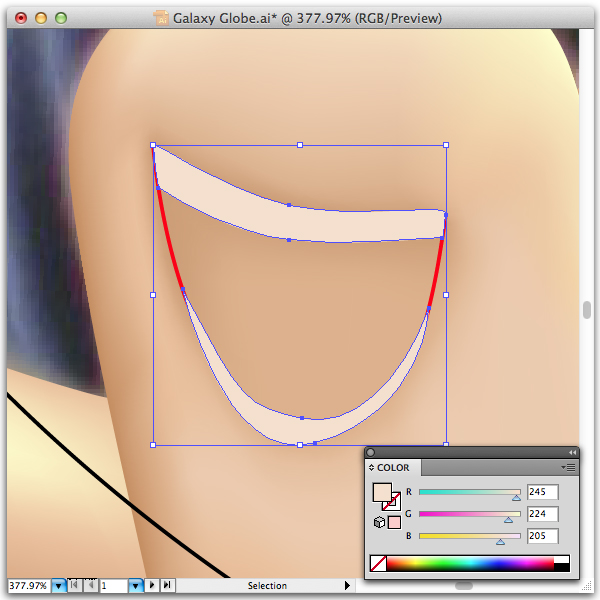Click the yellow minimize window button

[x=41, y=18]
